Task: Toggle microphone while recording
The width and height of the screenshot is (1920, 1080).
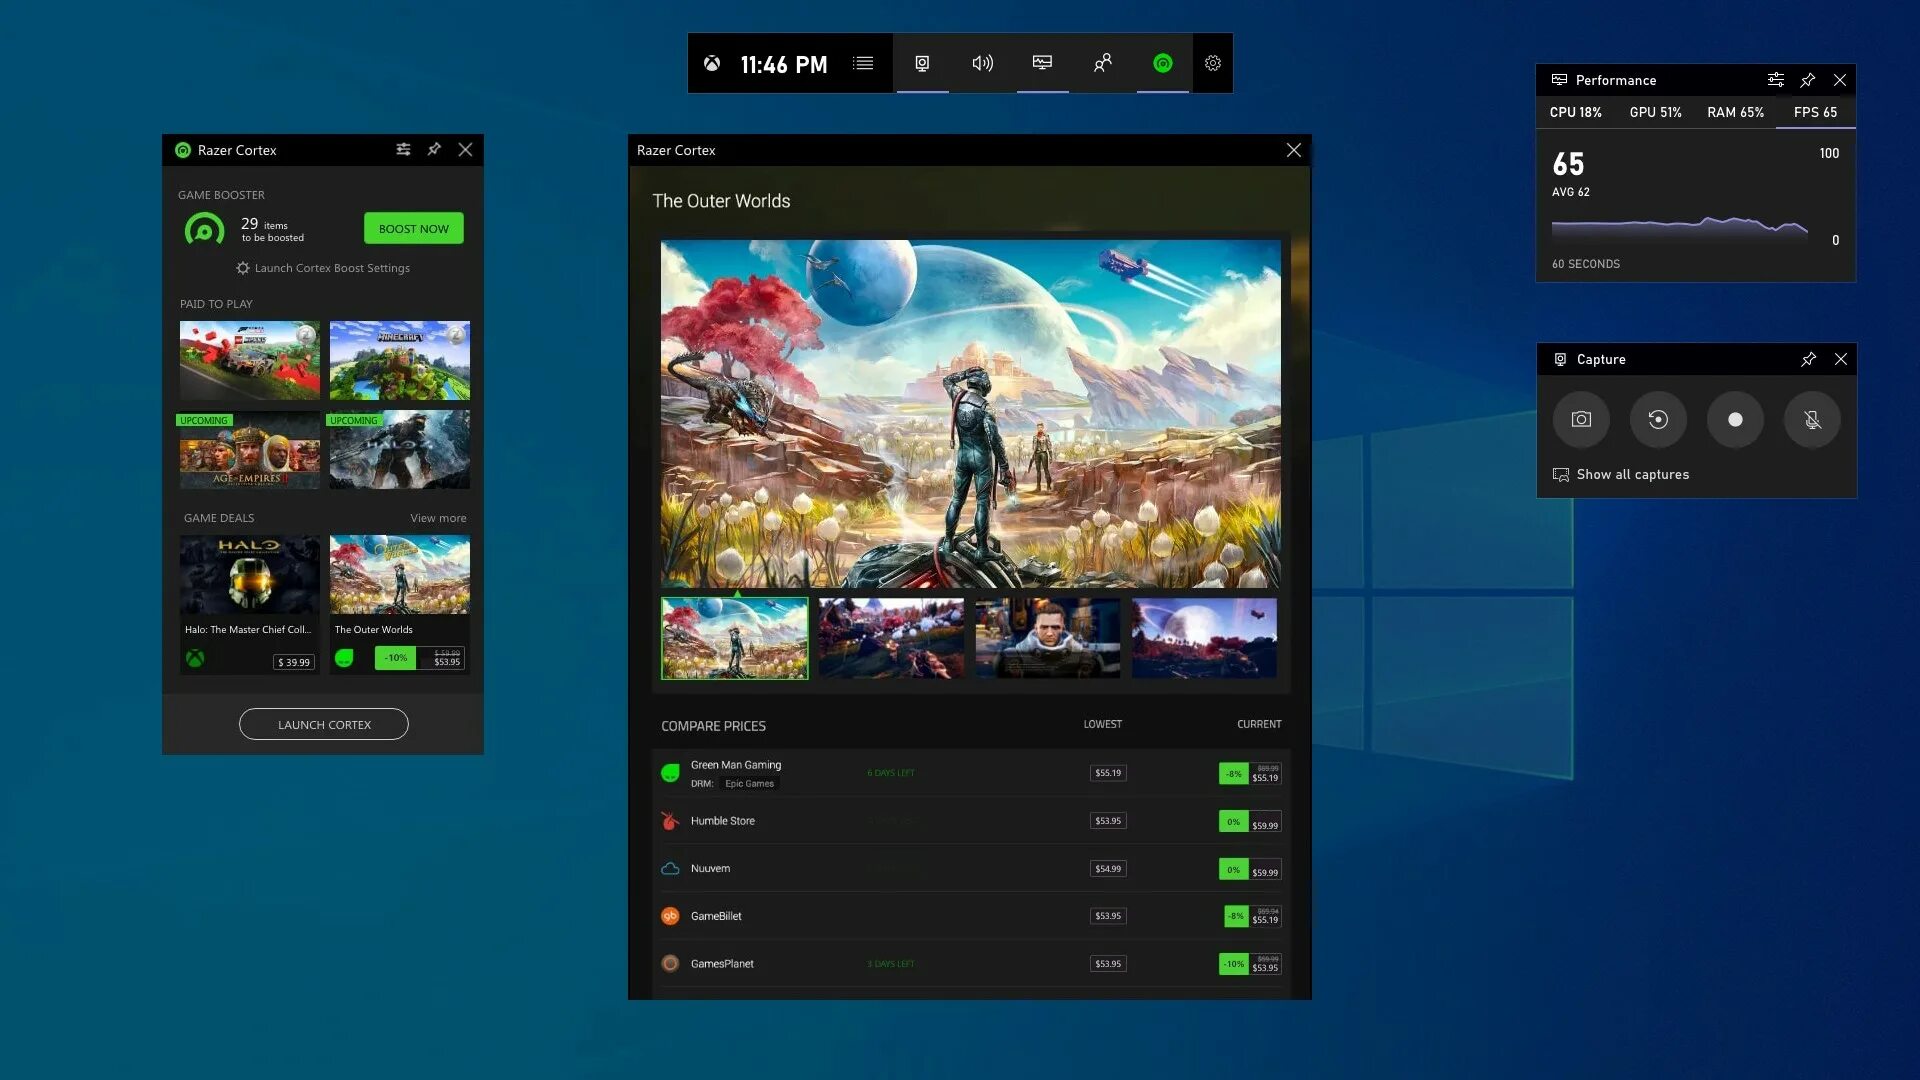Action: click(1812, 420)
